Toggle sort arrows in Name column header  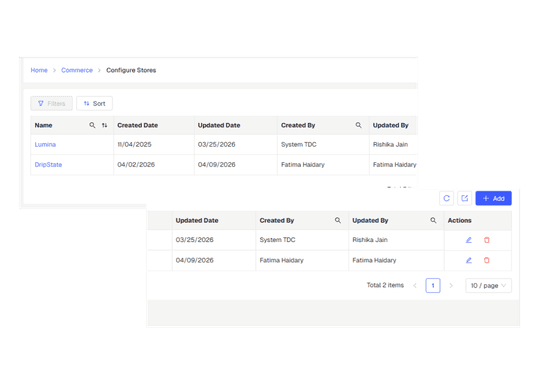click(104, 125)
